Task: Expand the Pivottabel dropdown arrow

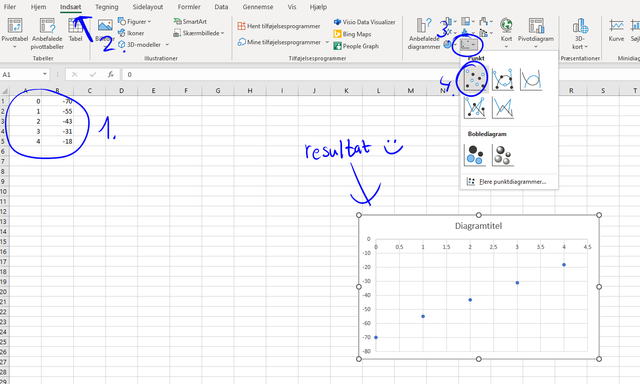Action: pyautogui.click(x=15, y=47)
